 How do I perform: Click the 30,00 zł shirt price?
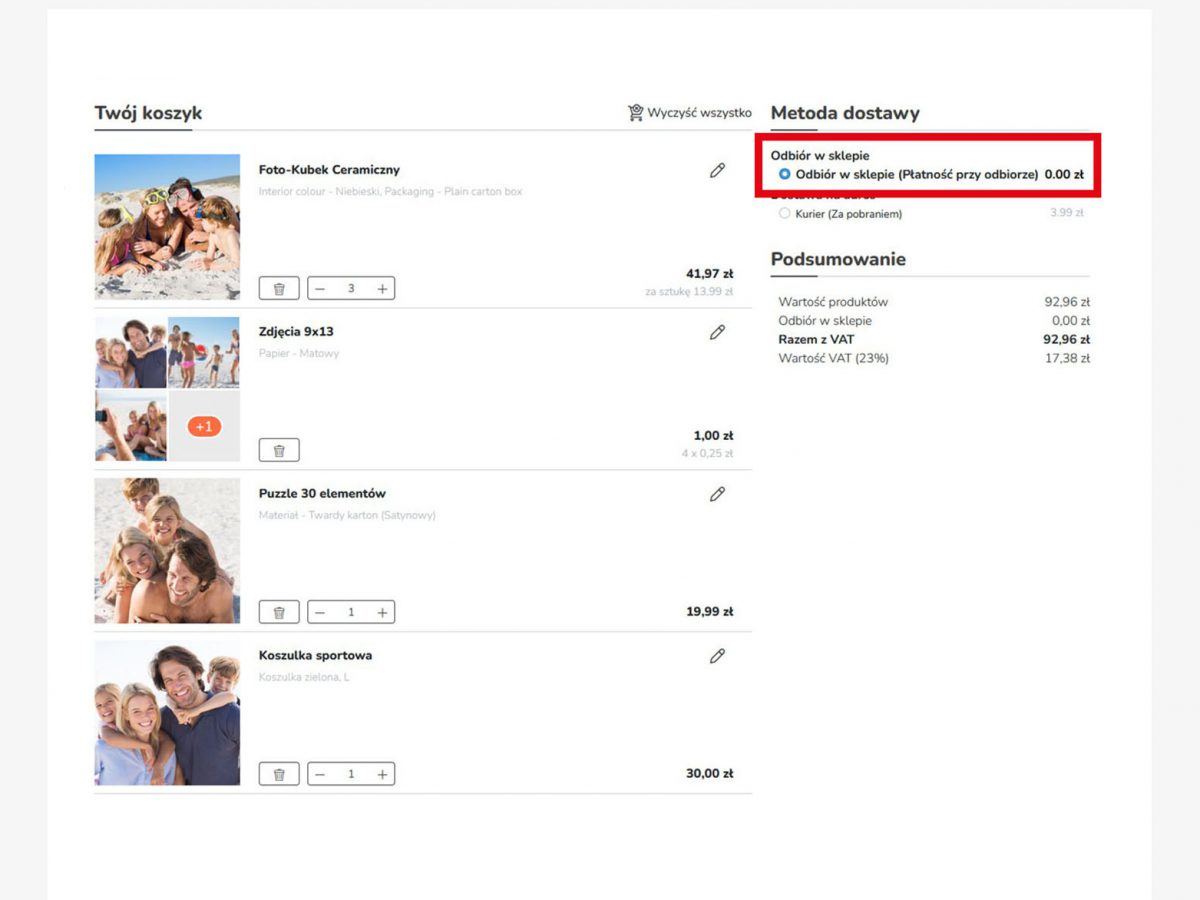tap(710, 774)
